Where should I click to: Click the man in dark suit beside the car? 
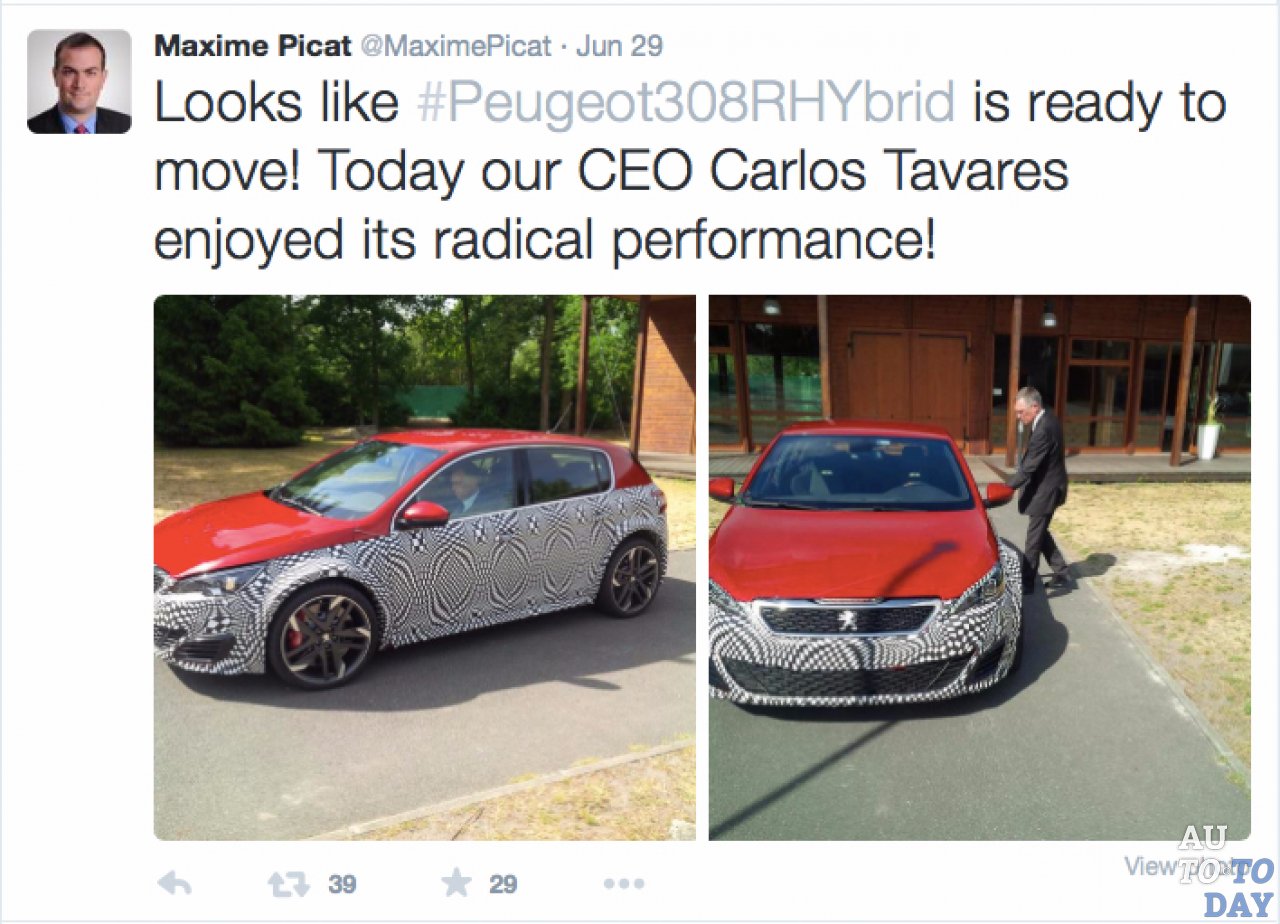[1039, 487]
